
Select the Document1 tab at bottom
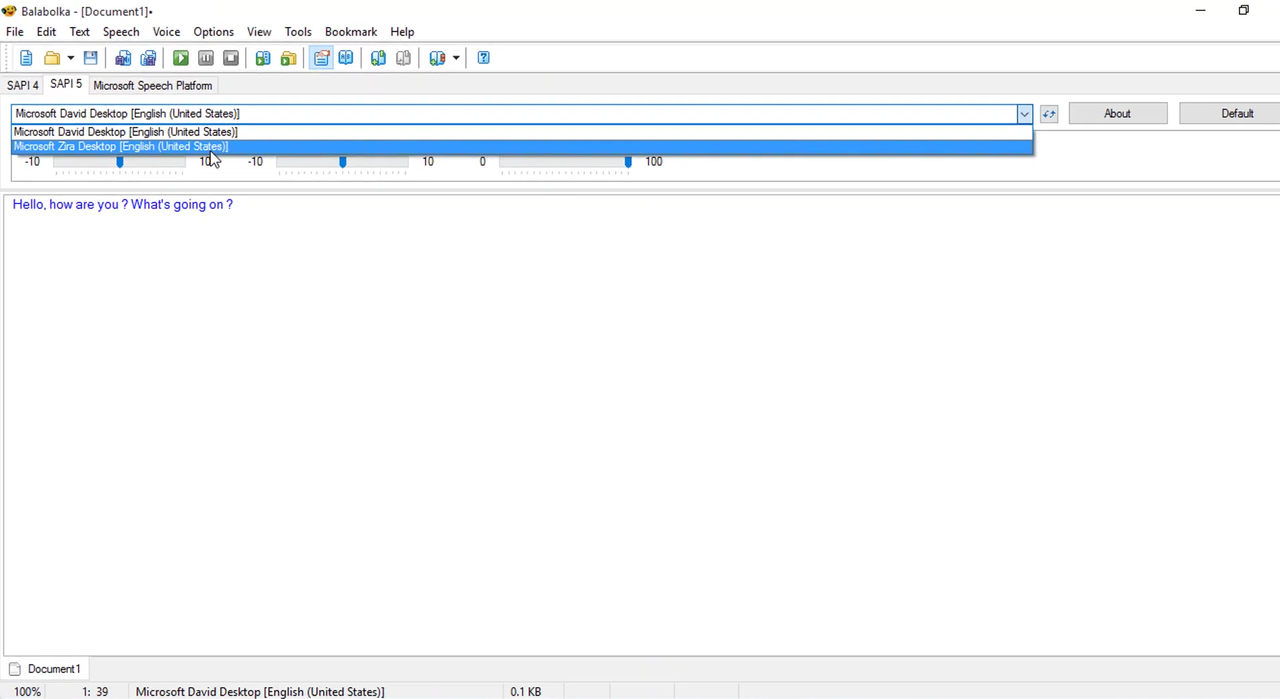[x=45, y=669]
